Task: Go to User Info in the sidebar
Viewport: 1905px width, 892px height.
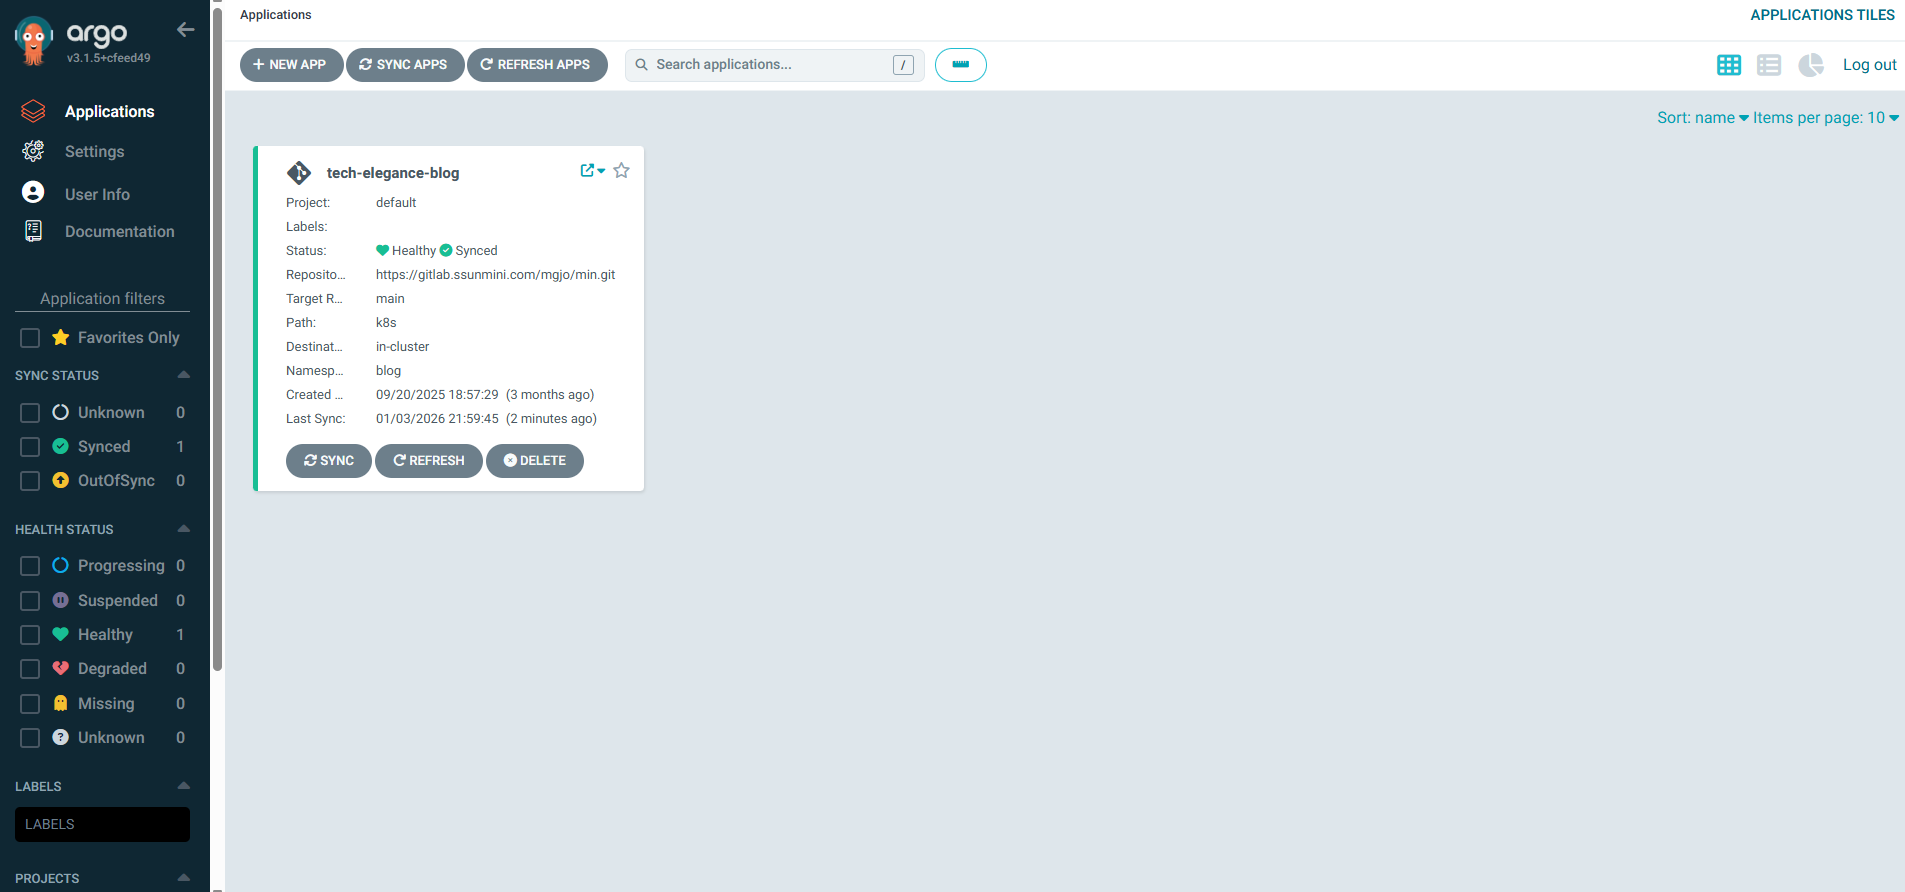Action: click(x=97, y=194)
